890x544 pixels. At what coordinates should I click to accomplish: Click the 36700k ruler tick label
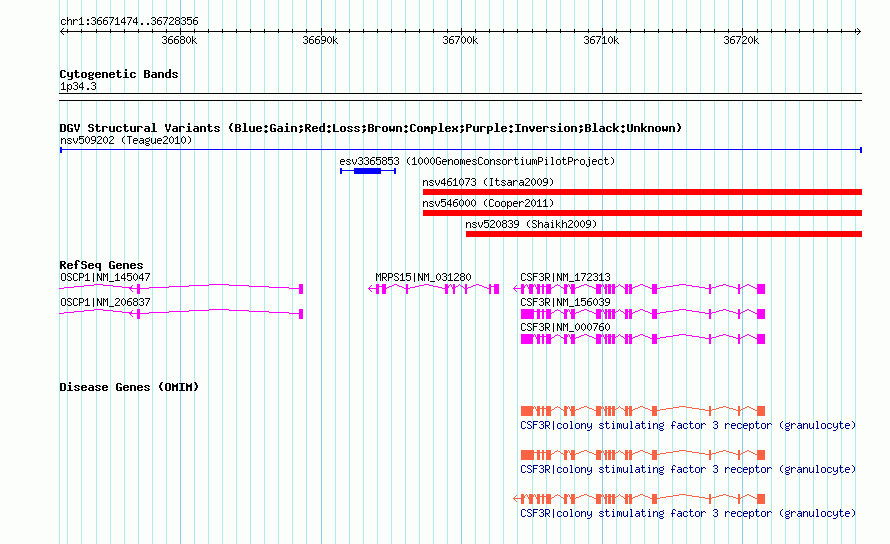(460, 40)
